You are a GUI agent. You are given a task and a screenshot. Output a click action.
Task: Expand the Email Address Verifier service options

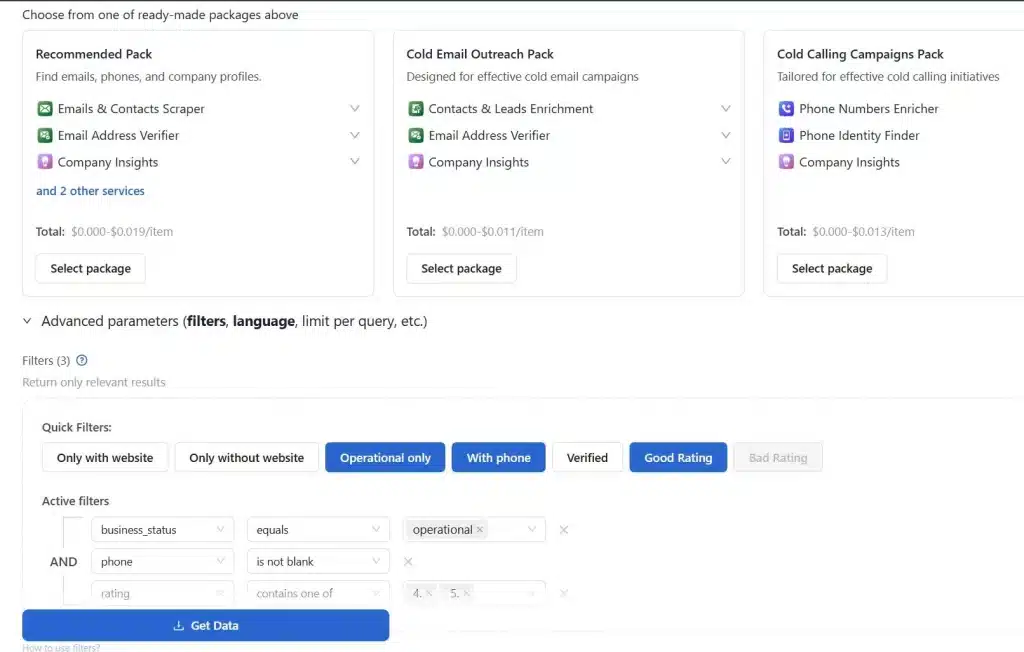(355, 135)
